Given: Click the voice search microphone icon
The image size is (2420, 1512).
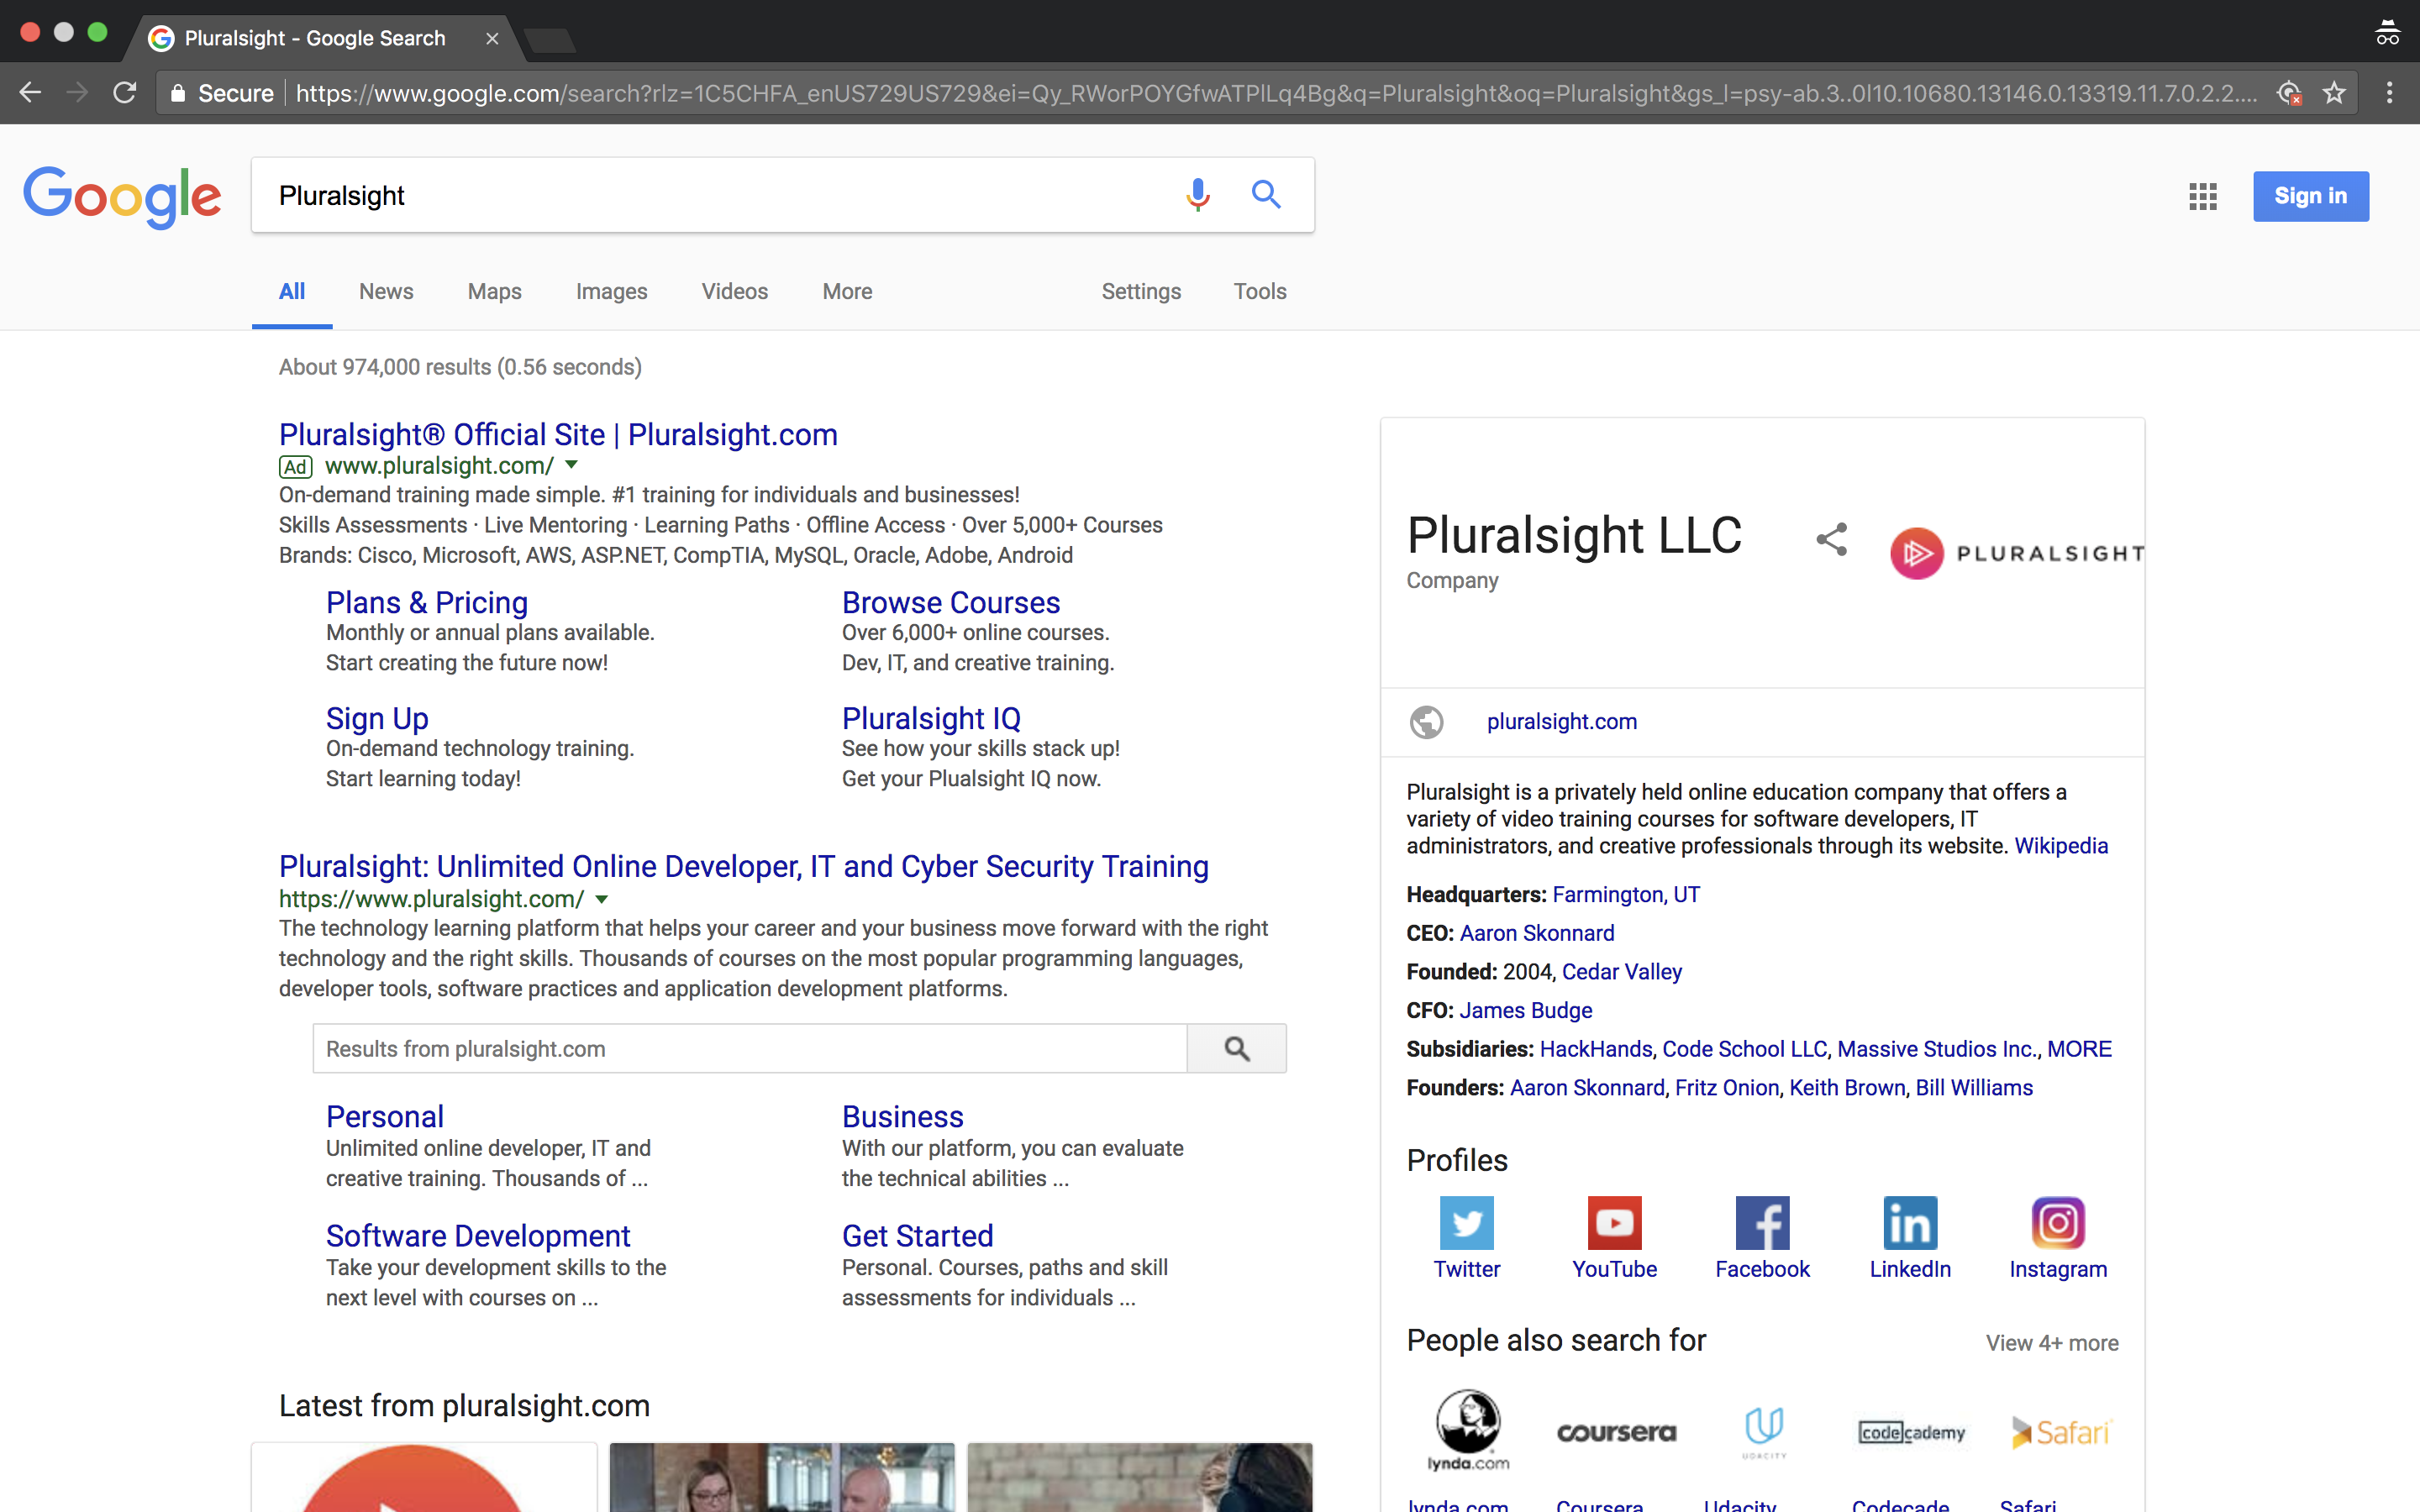Looking at the screenshot, I should click(x=1197, y=194).
